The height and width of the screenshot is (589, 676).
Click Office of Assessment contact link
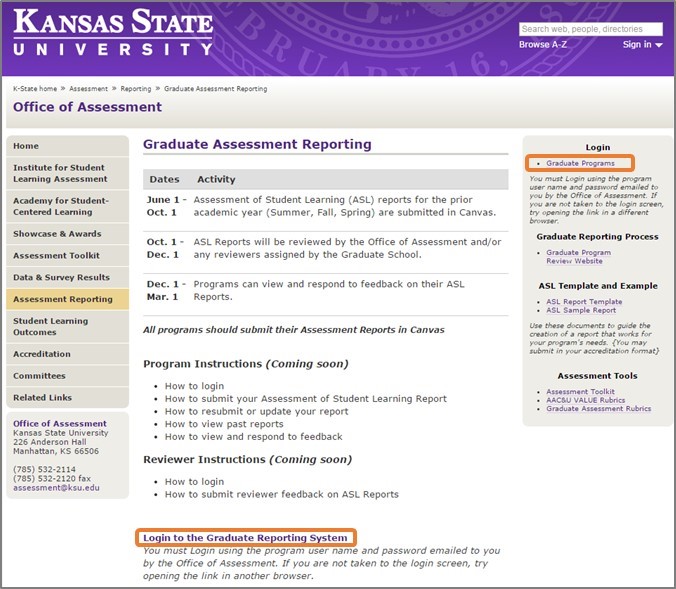60,423
